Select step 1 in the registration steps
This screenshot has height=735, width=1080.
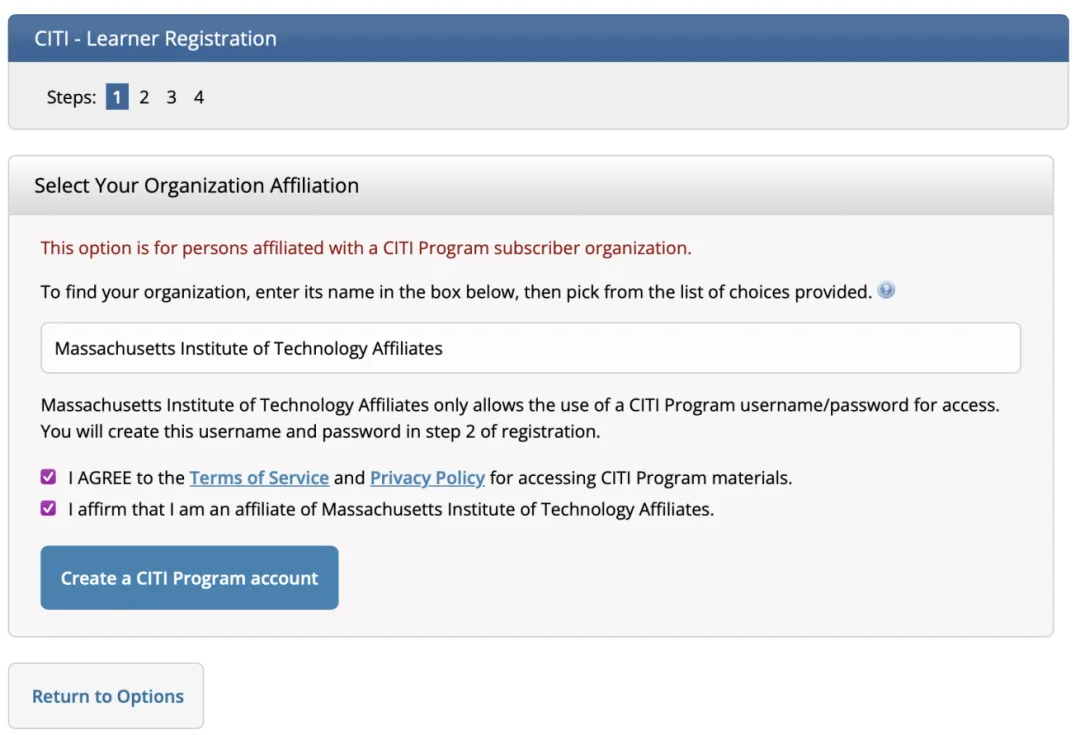[x=117, y=97]
